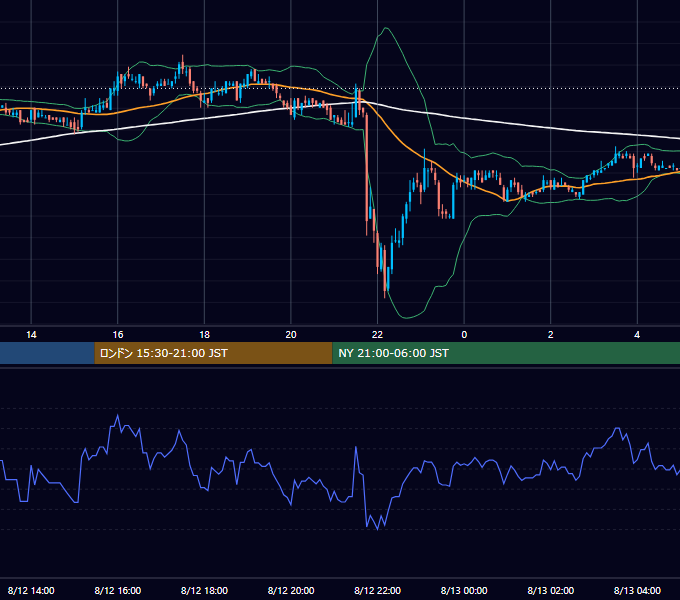Click the 4 hour axis label

(637, 335)
